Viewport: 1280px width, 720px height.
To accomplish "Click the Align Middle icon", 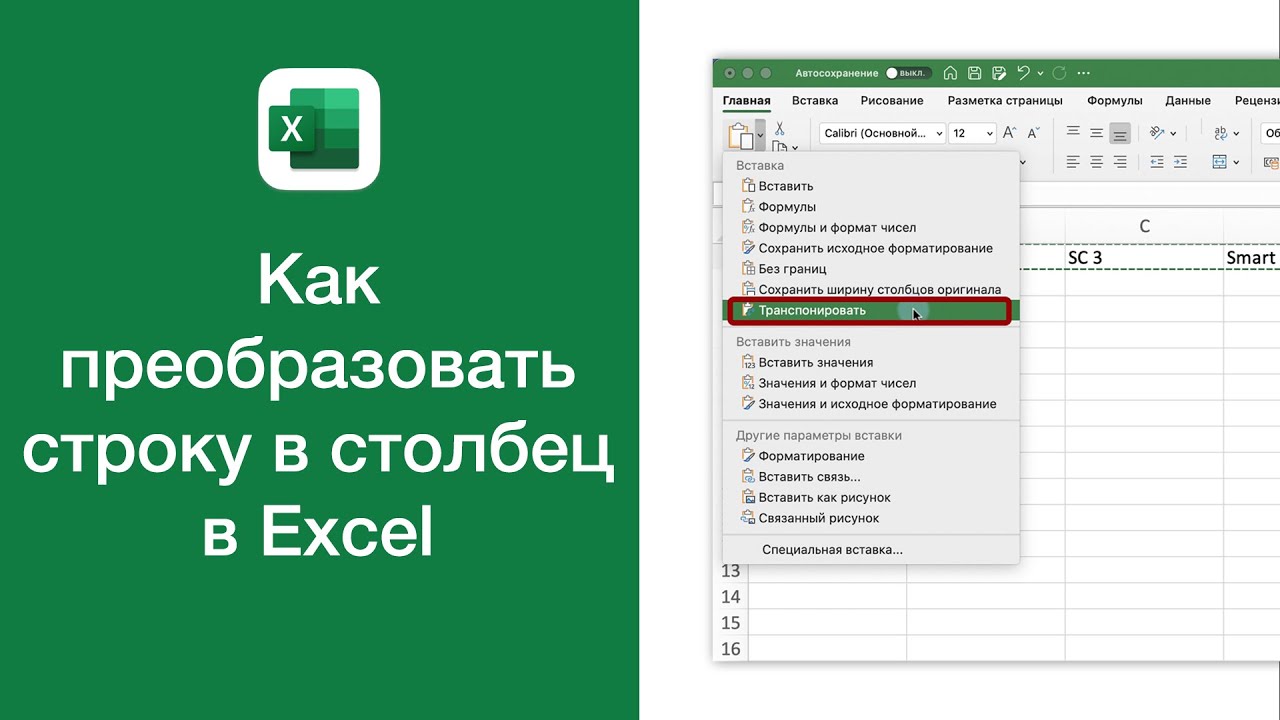I will pos(1096,133).
